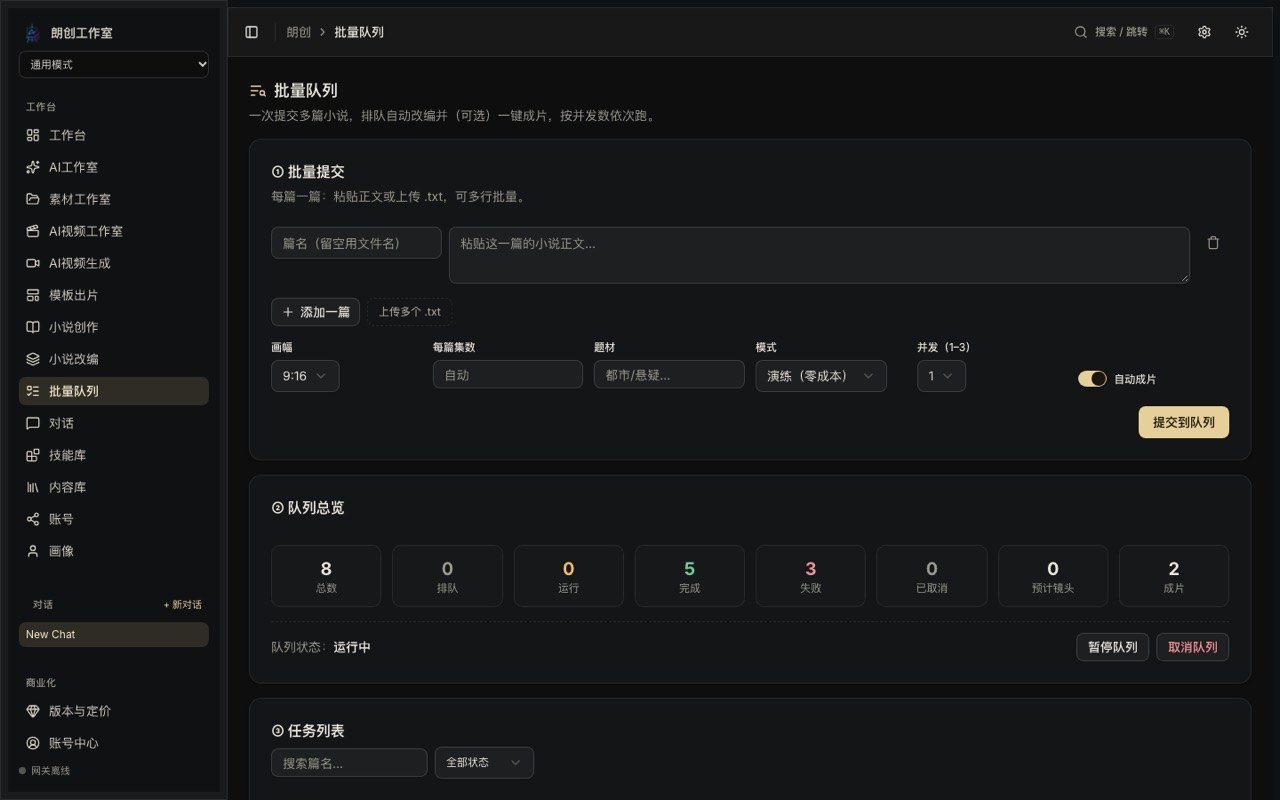Focus the 篇名 title input field
The image size is (1280, 800).
pos(356,243)
